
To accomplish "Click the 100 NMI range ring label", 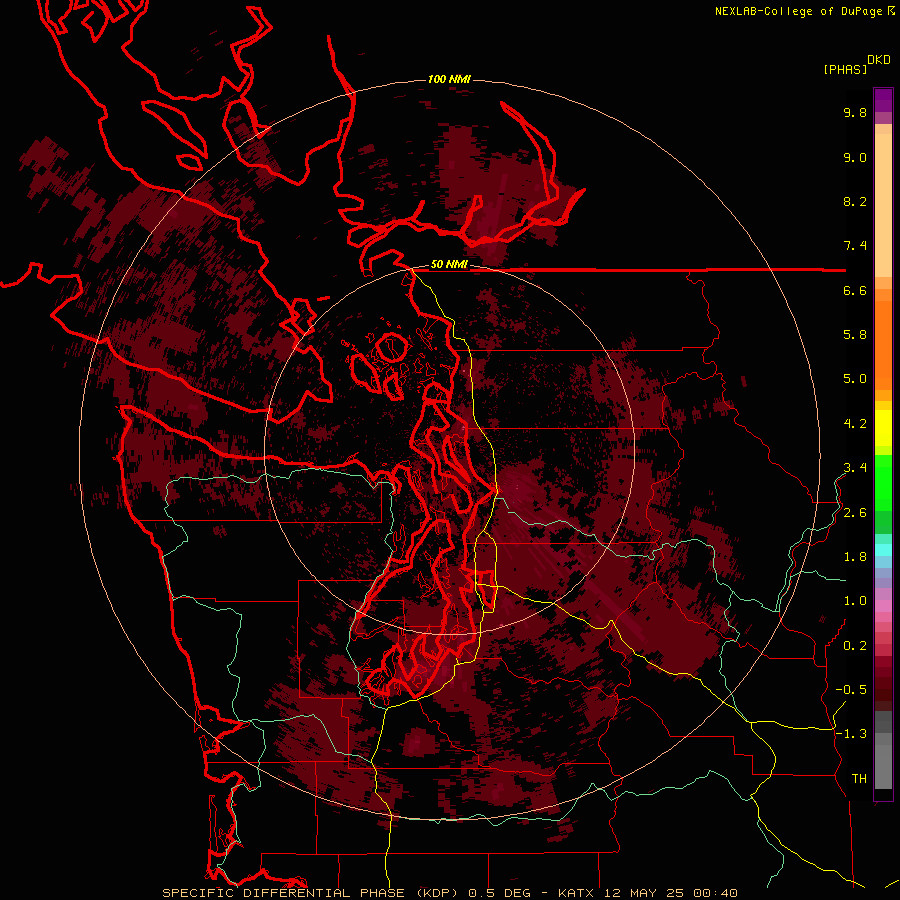I will click(x=449, y=79).
